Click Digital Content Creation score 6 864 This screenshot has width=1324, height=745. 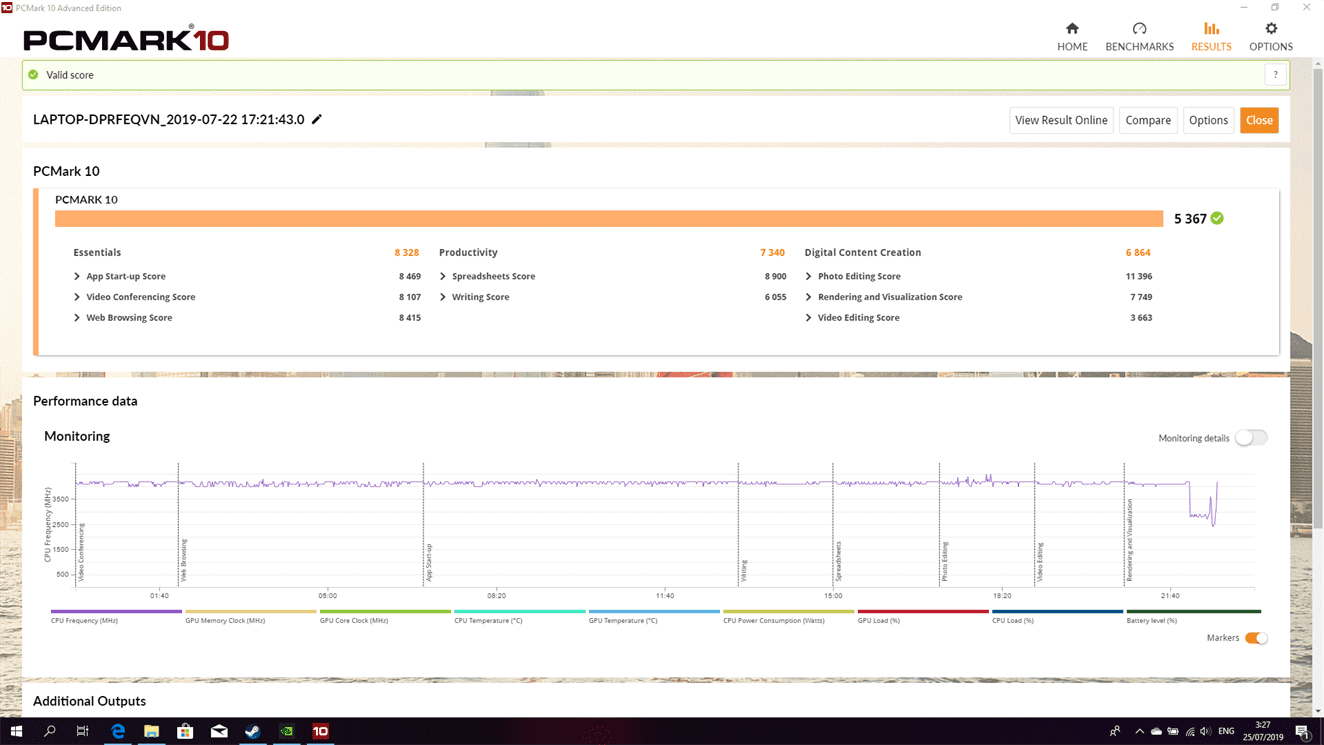1138,253
